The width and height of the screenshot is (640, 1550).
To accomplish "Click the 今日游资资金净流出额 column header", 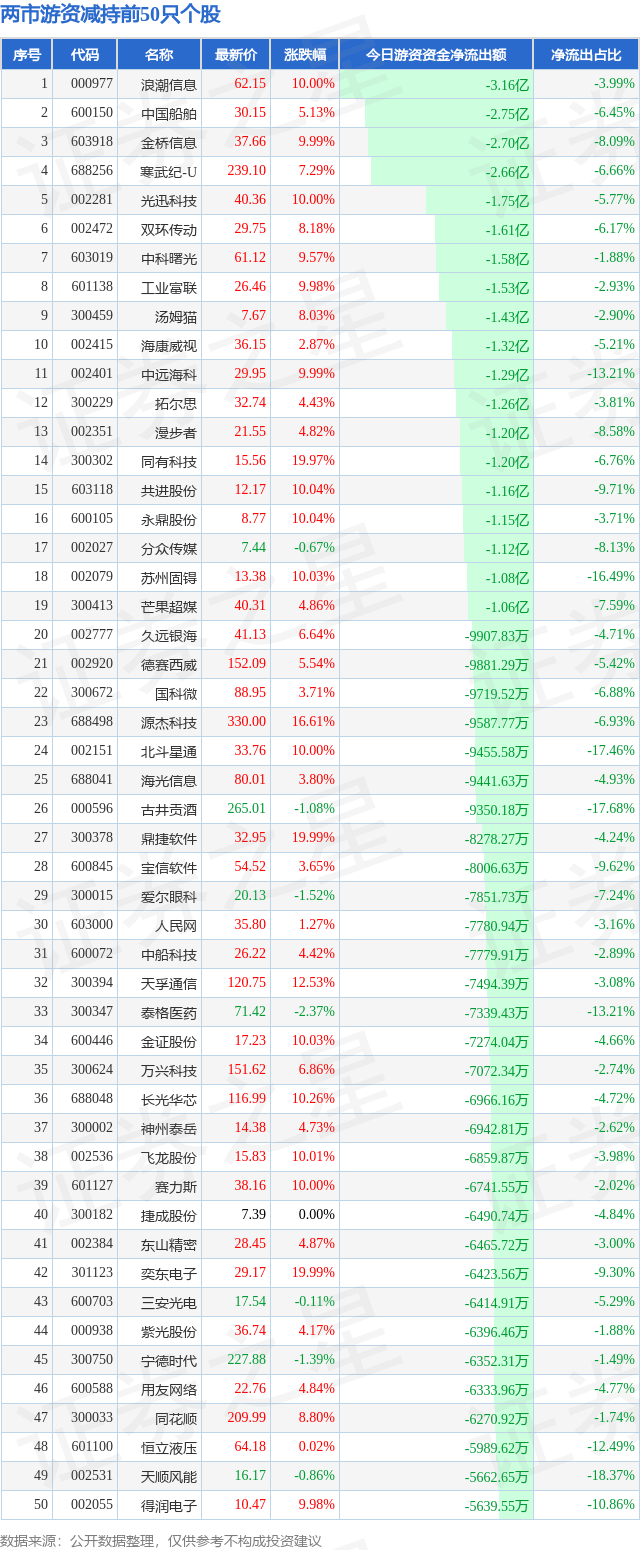I will click(436, 55).
